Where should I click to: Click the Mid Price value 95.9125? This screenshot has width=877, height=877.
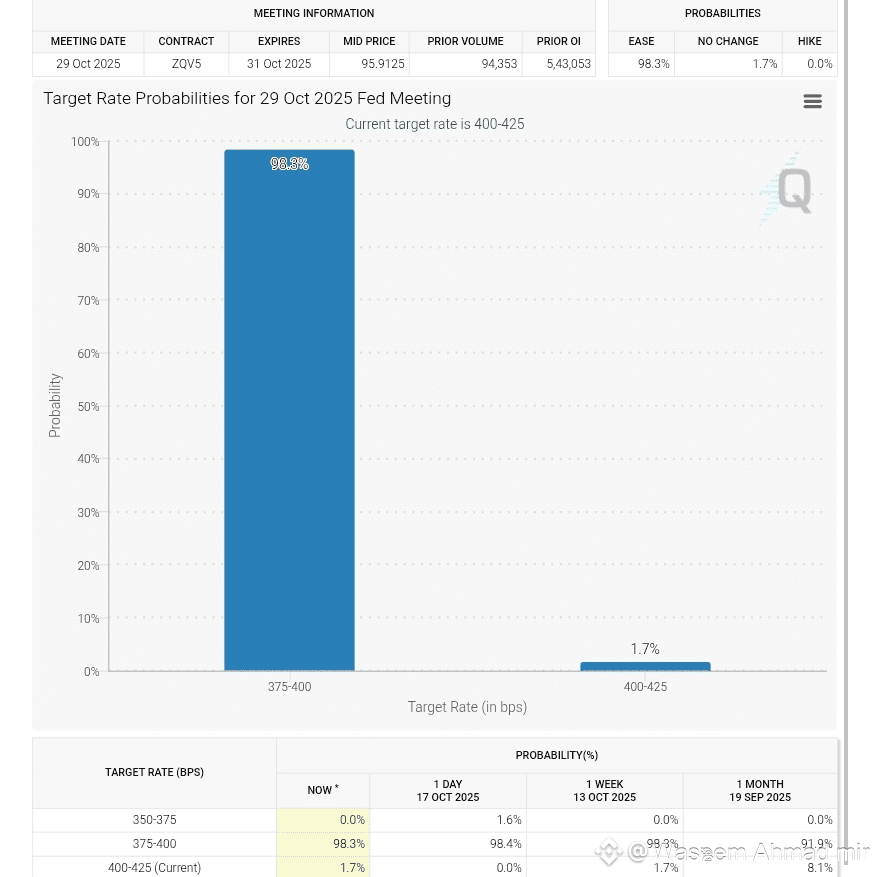[369, 64]
